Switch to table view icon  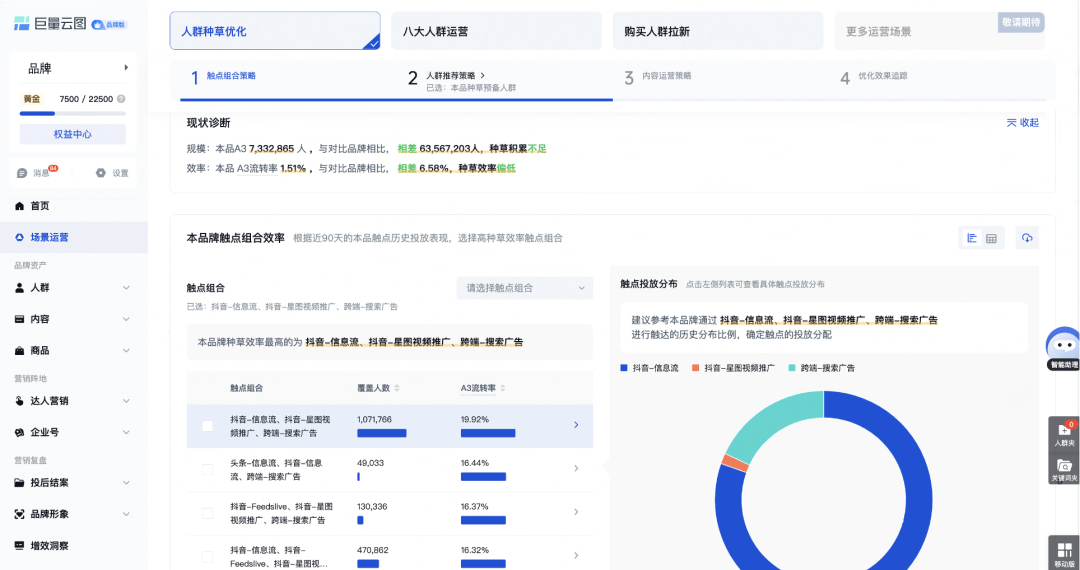point(992,238)
